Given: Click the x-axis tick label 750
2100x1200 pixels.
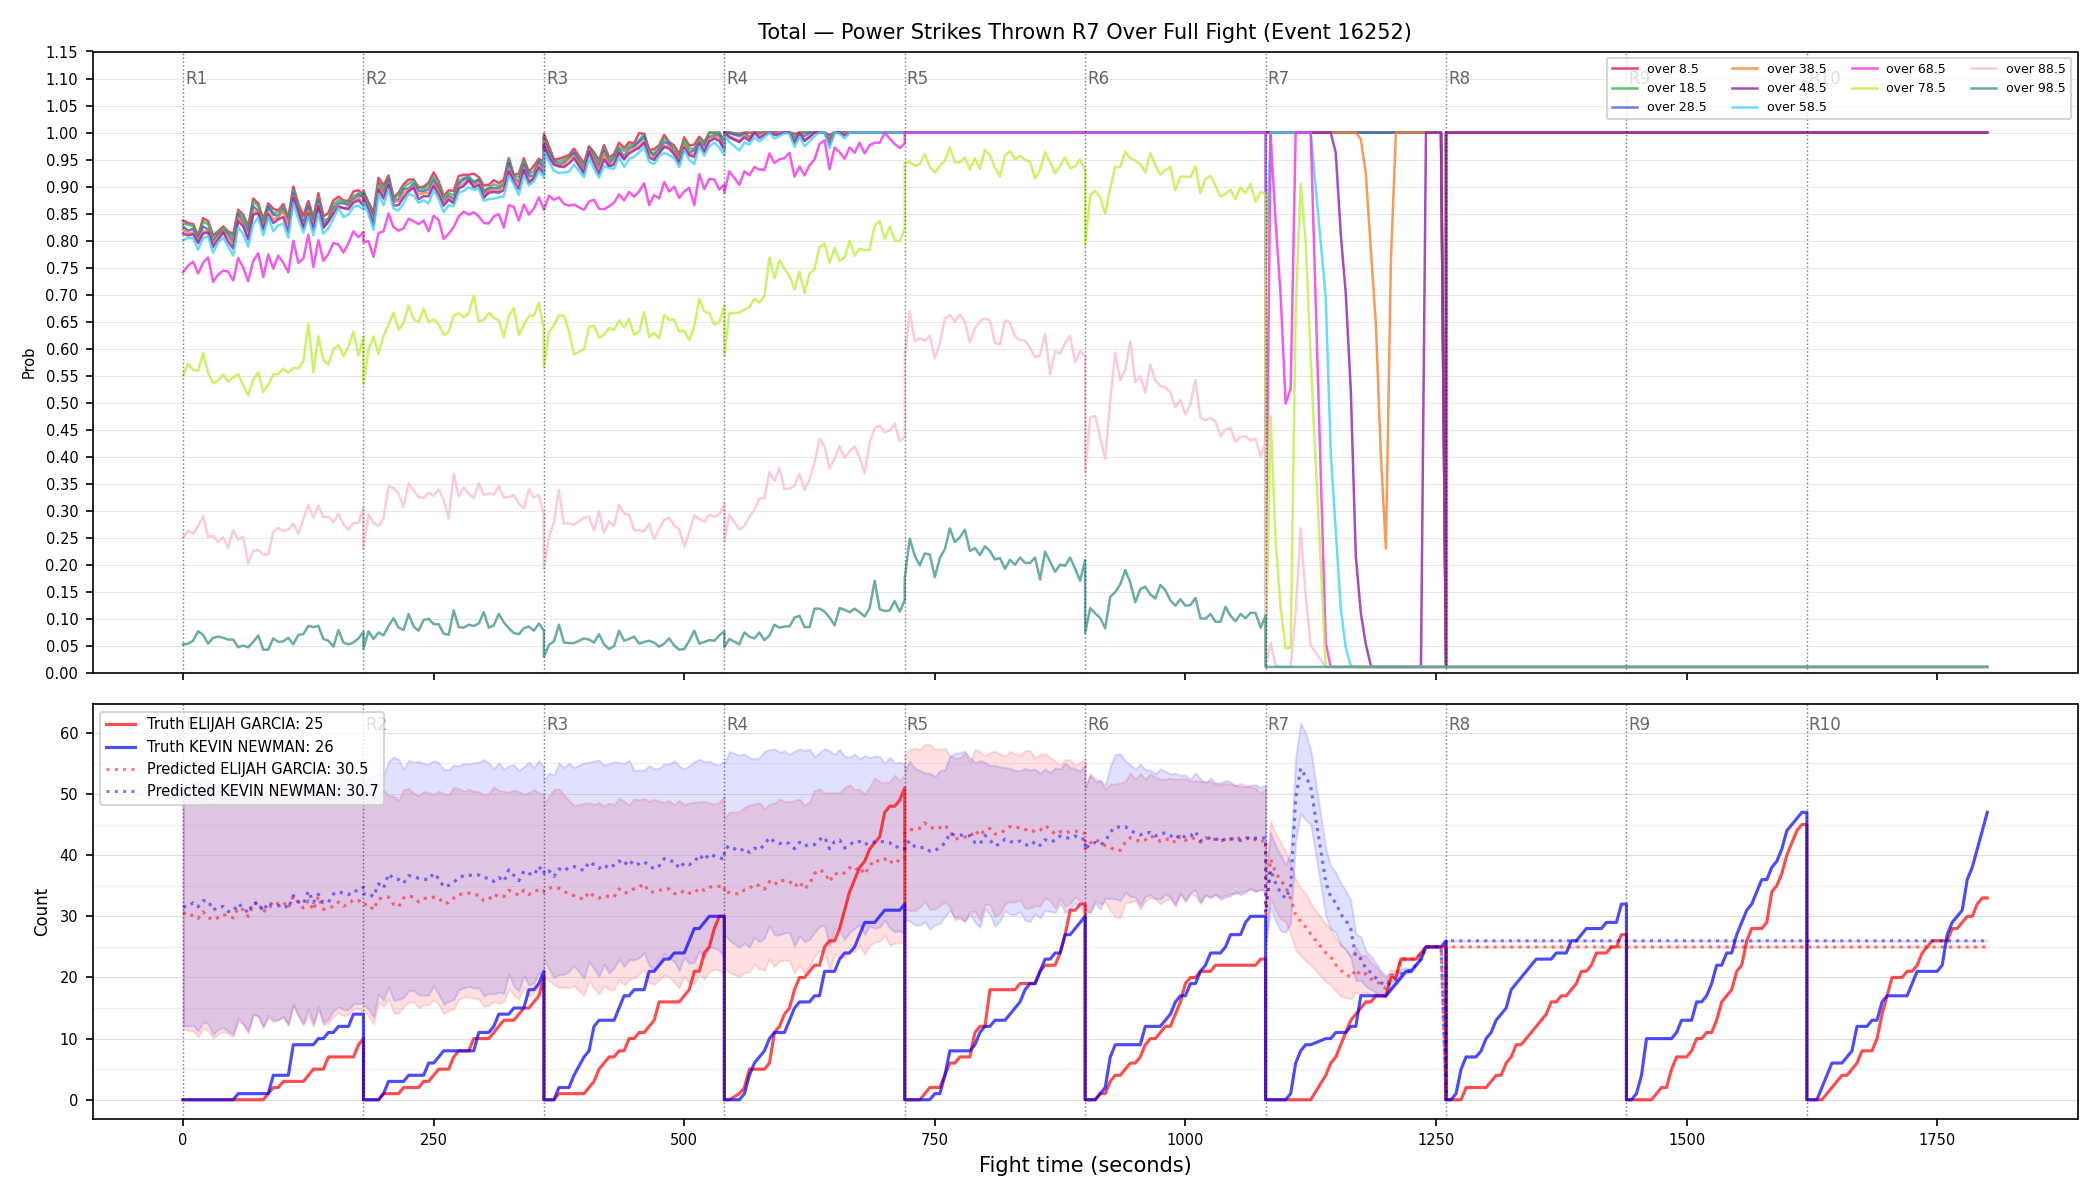Looking at the screenshot, I should (935, 1139).
